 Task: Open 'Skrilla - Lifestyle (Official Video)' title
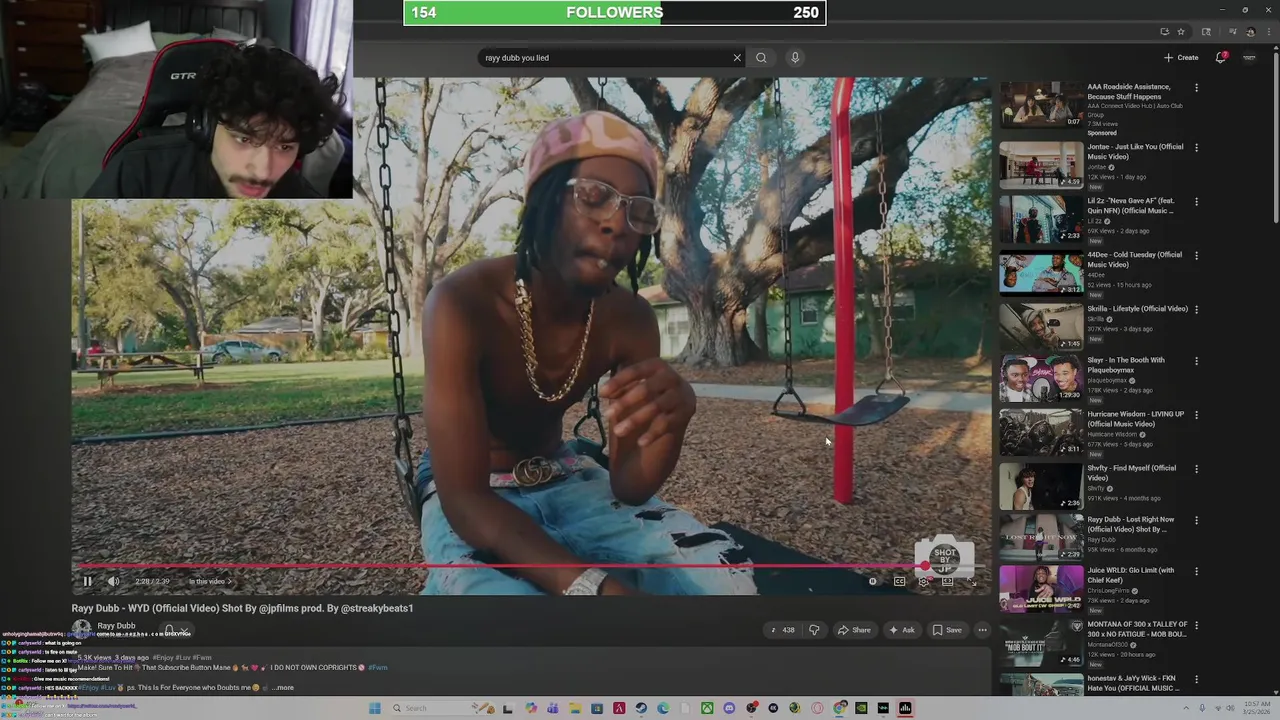pyautogui.click(x=1137, y=309)
